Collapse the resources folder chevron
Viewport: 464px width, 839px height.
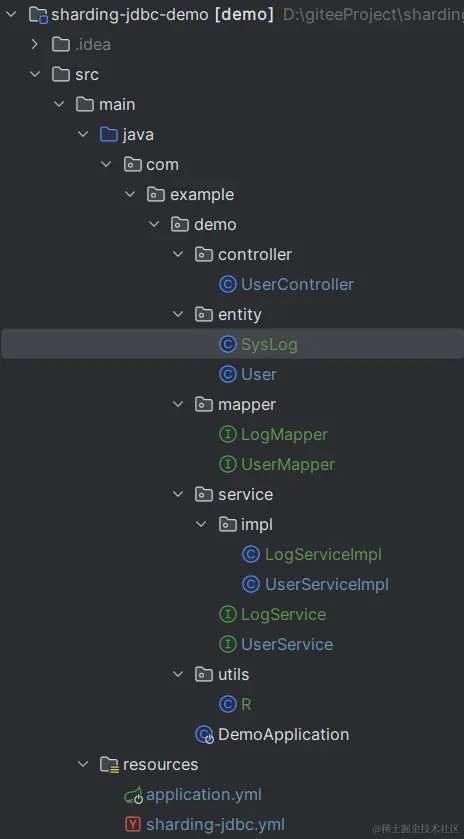[x=83, y=765]
